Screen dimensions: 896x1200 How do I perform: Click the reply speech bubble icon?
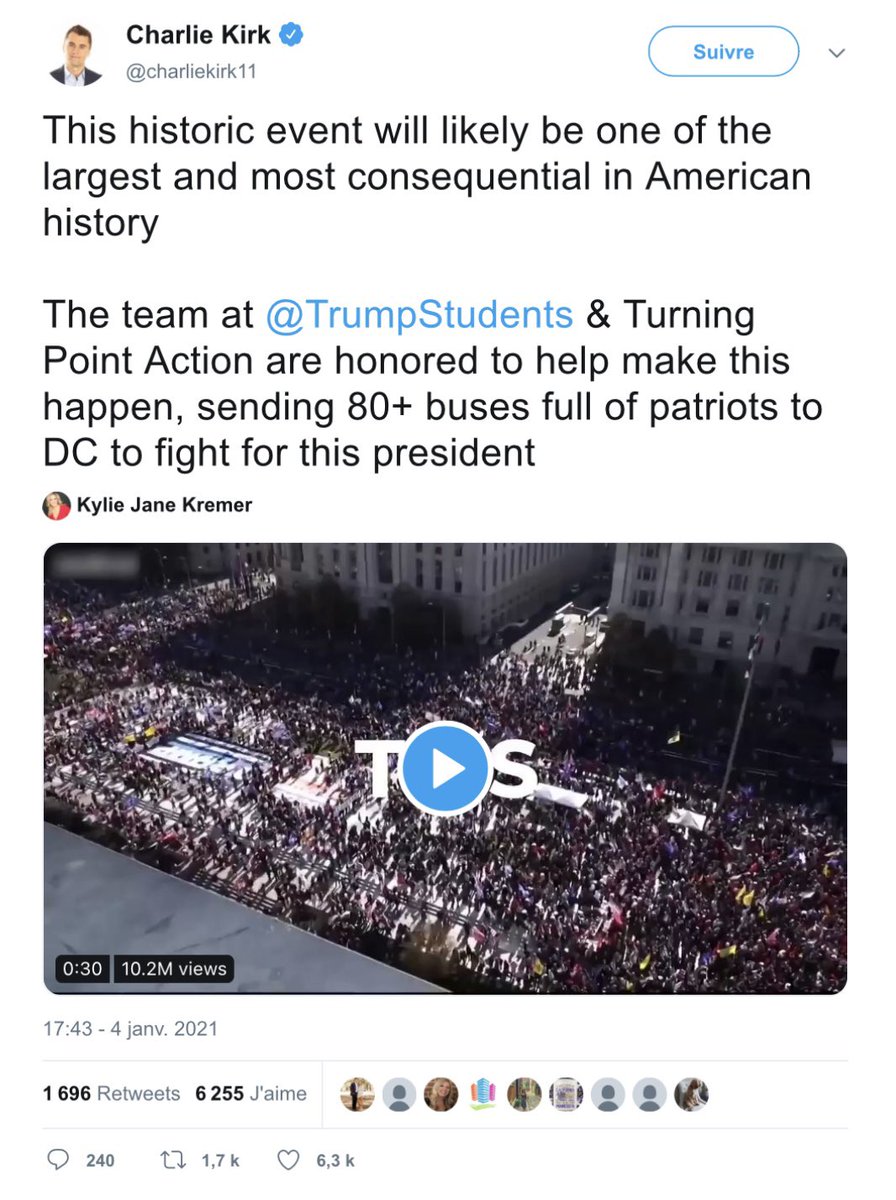[60, 1160]
